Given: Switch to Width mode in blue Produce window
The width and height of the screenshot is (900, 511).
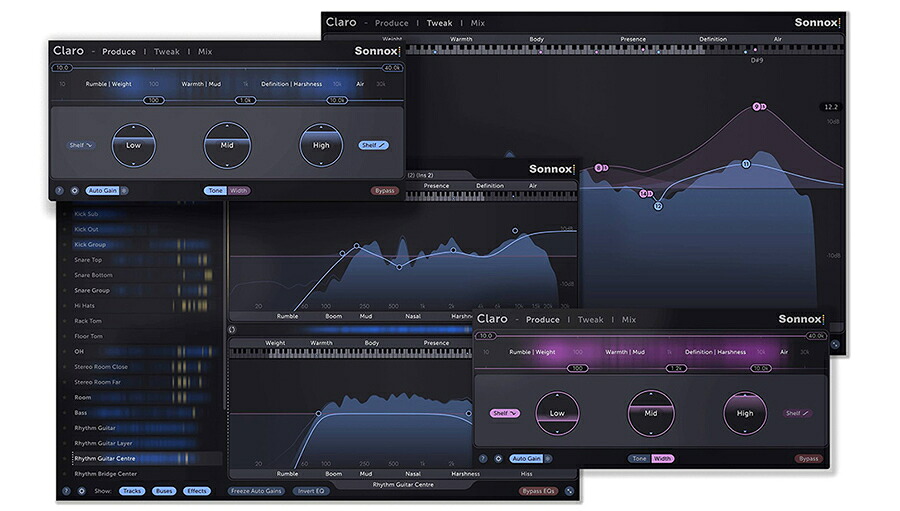Looking at the screenshot, I should [x=238, y=191].
